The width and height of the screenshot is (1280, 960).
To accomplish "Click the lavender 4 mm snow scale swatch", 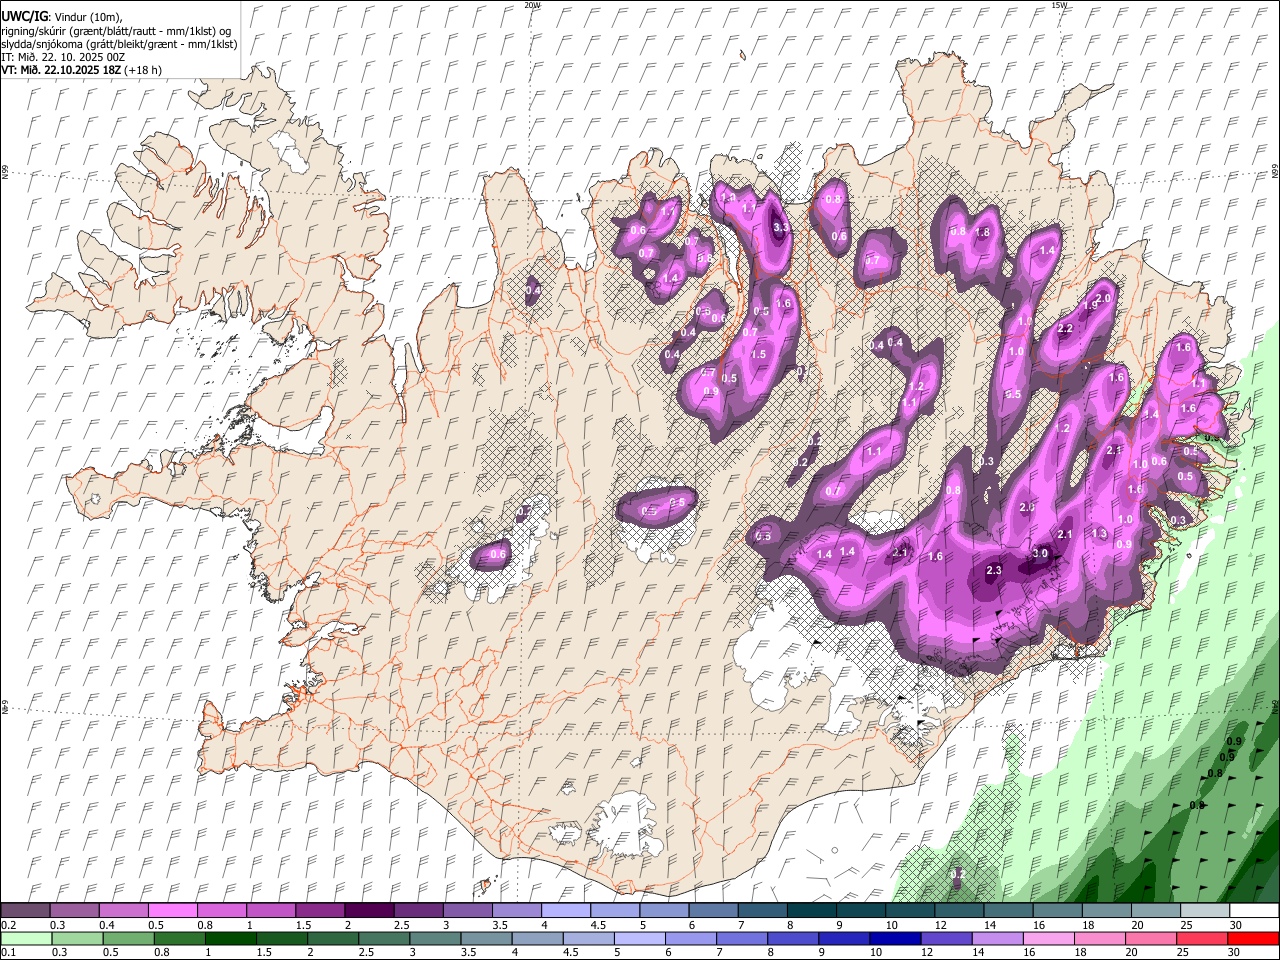I will [x=565, y=910].
